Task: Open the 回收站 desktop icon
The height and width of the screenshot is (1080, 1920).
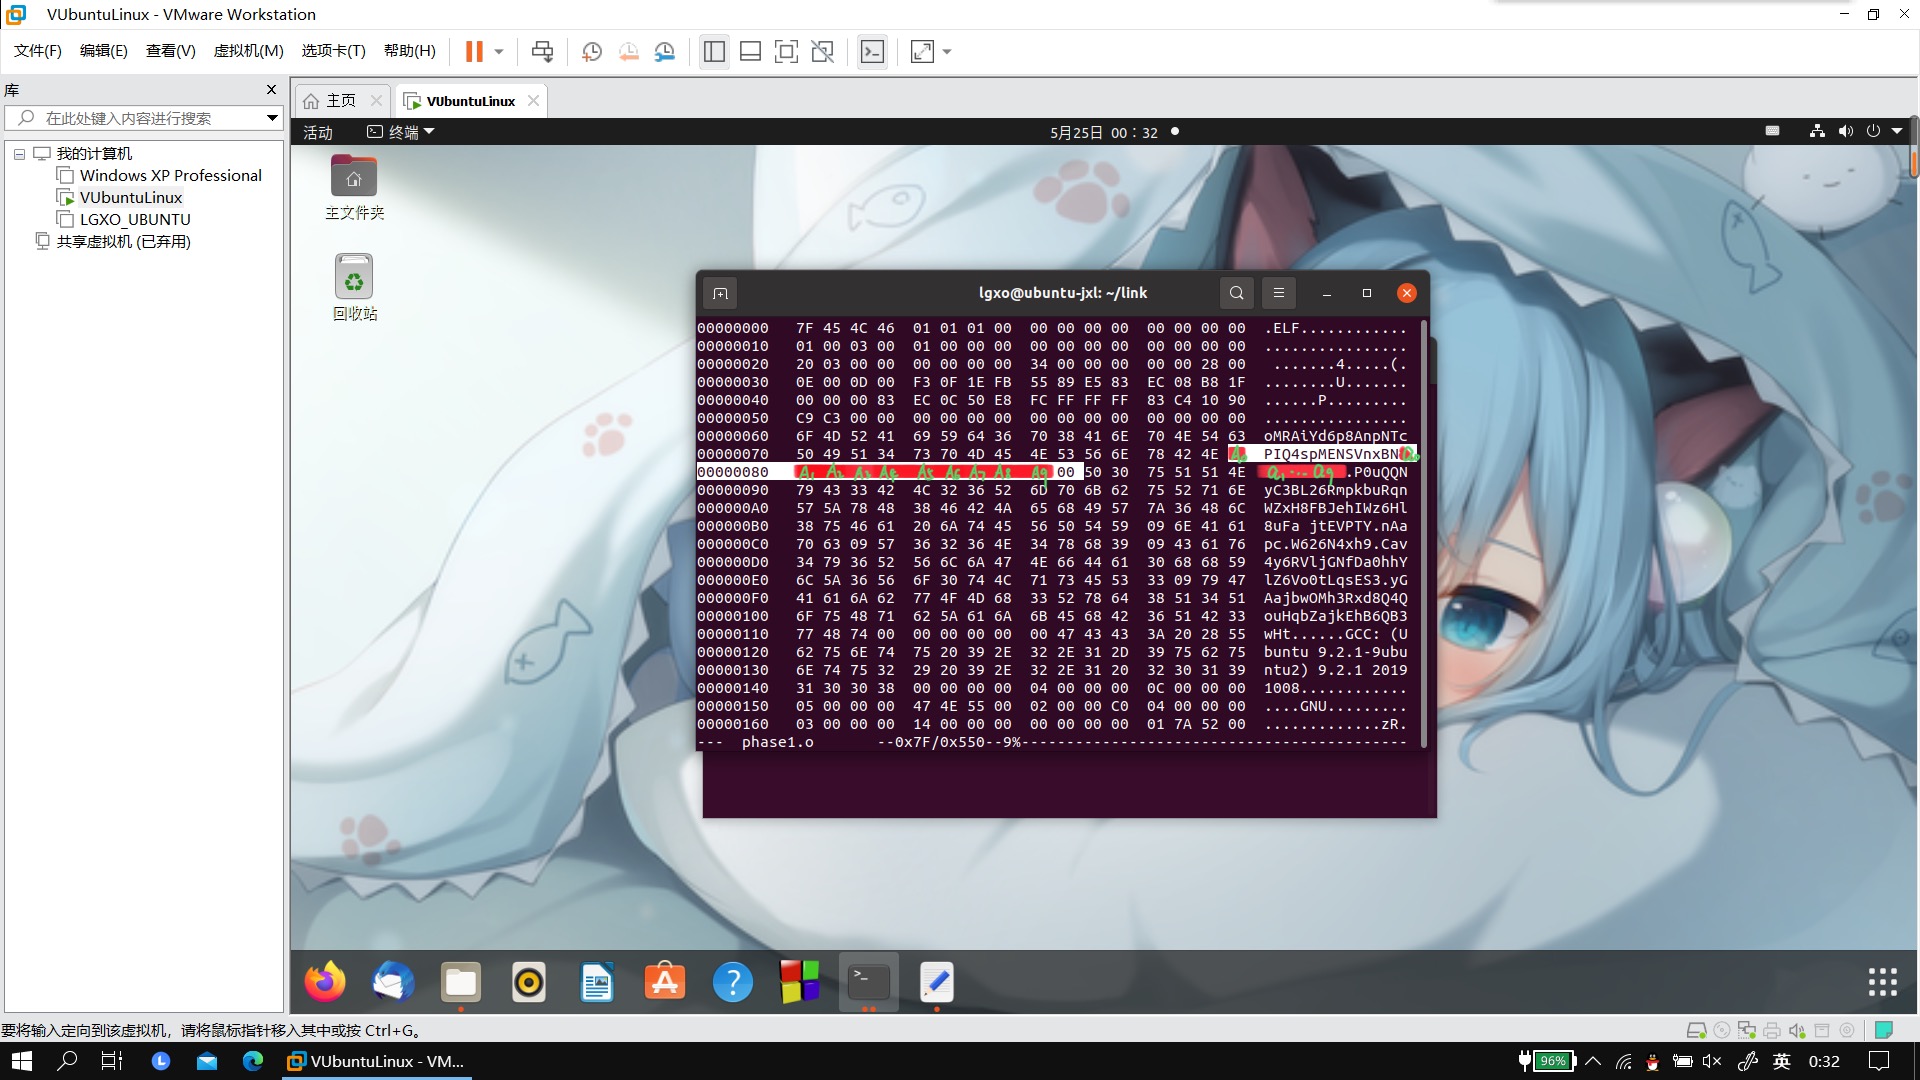Action: coord(354,287)
